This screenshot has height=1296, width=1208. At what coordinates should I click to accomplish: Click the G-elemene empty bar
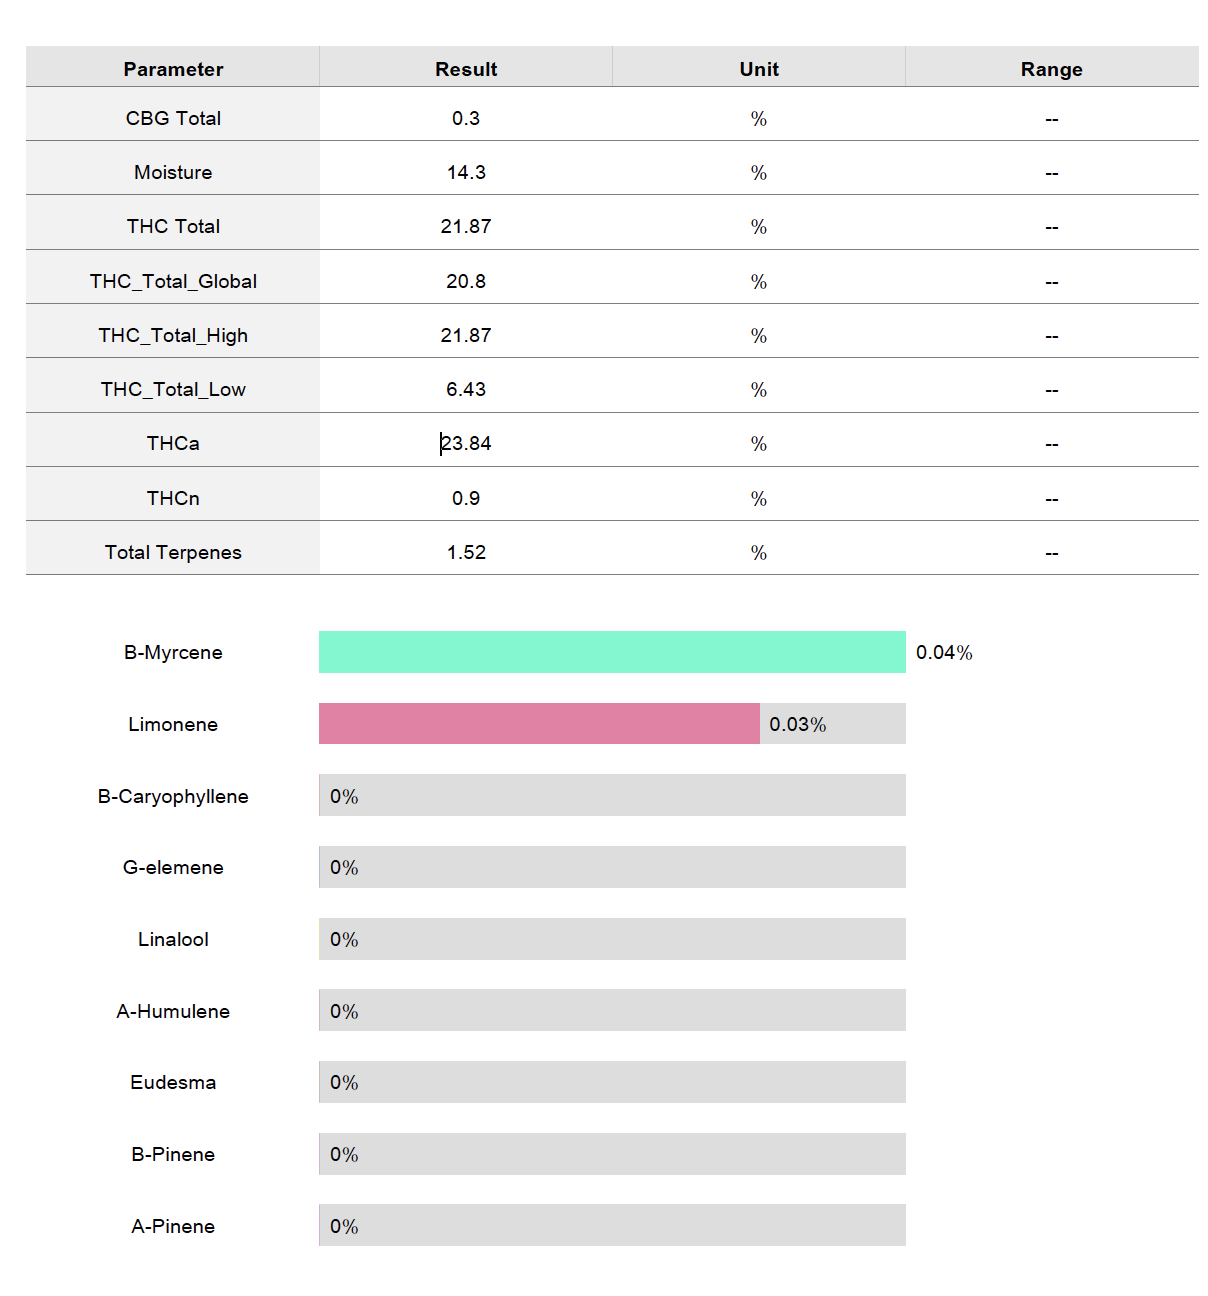pos(612,867)
